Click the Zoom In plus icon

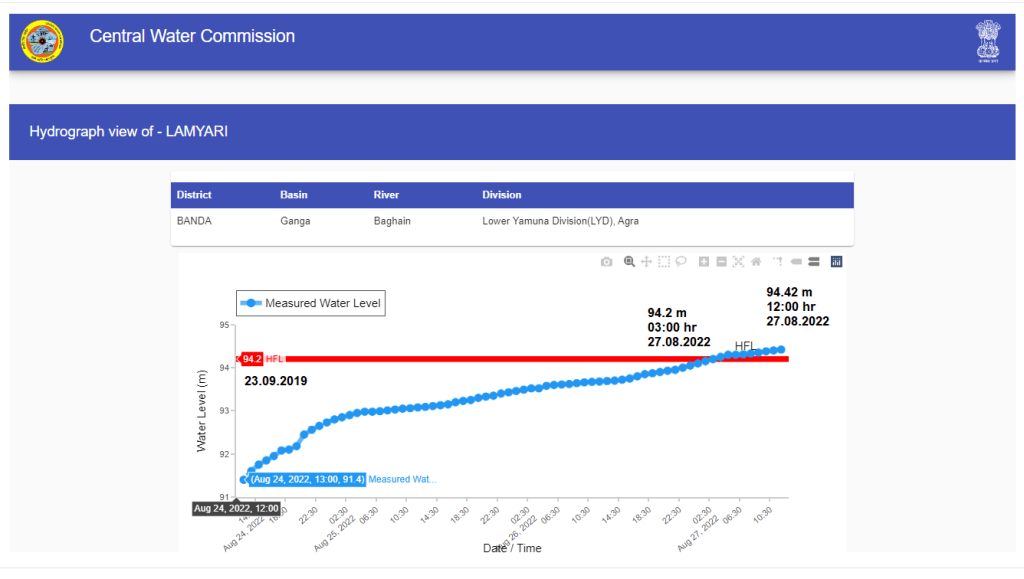(x=704, y=262)
